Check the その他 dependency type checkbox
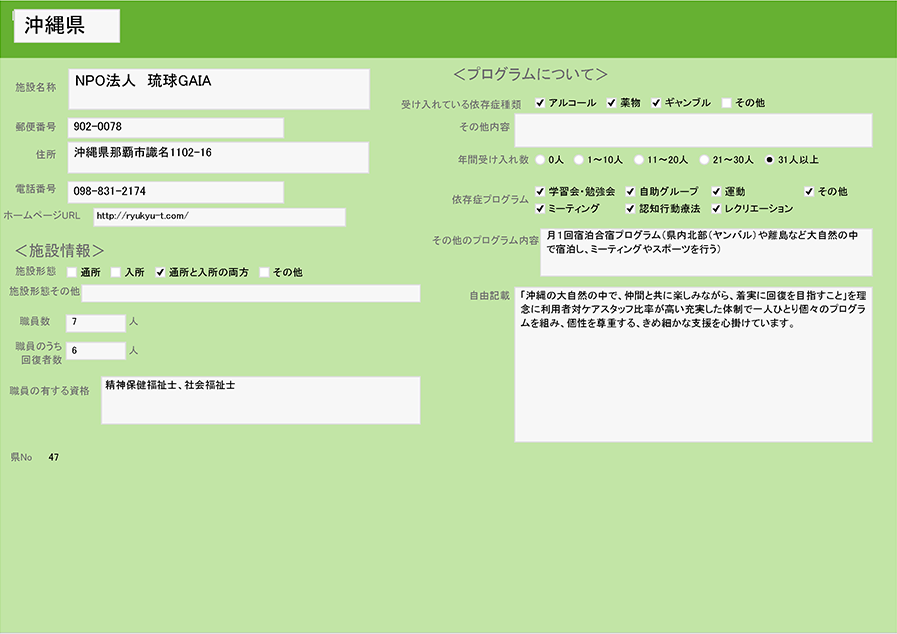Screen dimensions: 897x634 pos(727,103)
